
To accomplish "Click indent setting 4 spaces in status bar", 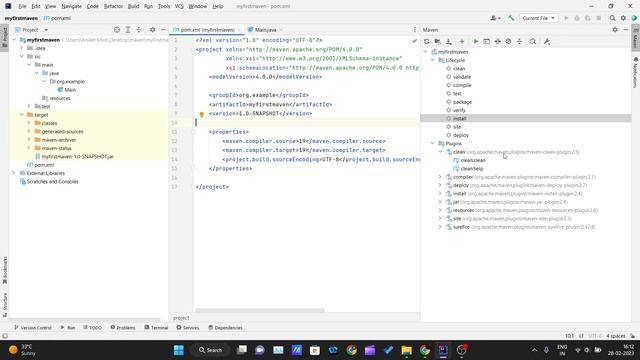I will tap(616, 336).
